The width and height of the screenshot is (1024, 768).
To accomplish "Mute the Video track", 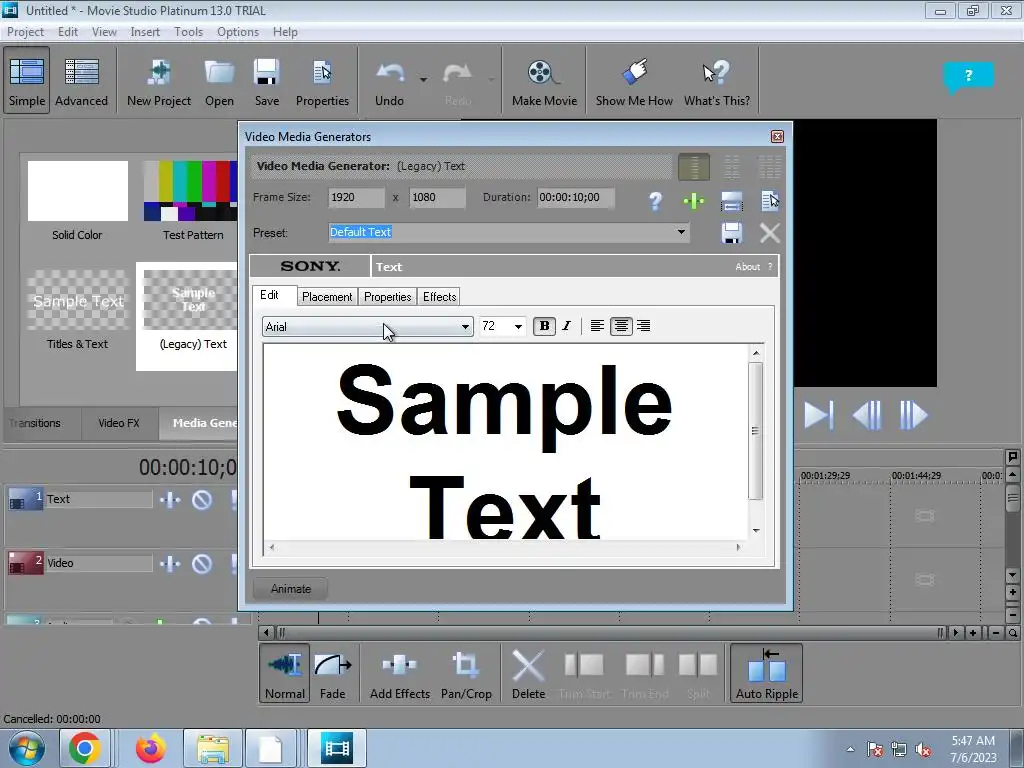I will (x=202, y=564).
